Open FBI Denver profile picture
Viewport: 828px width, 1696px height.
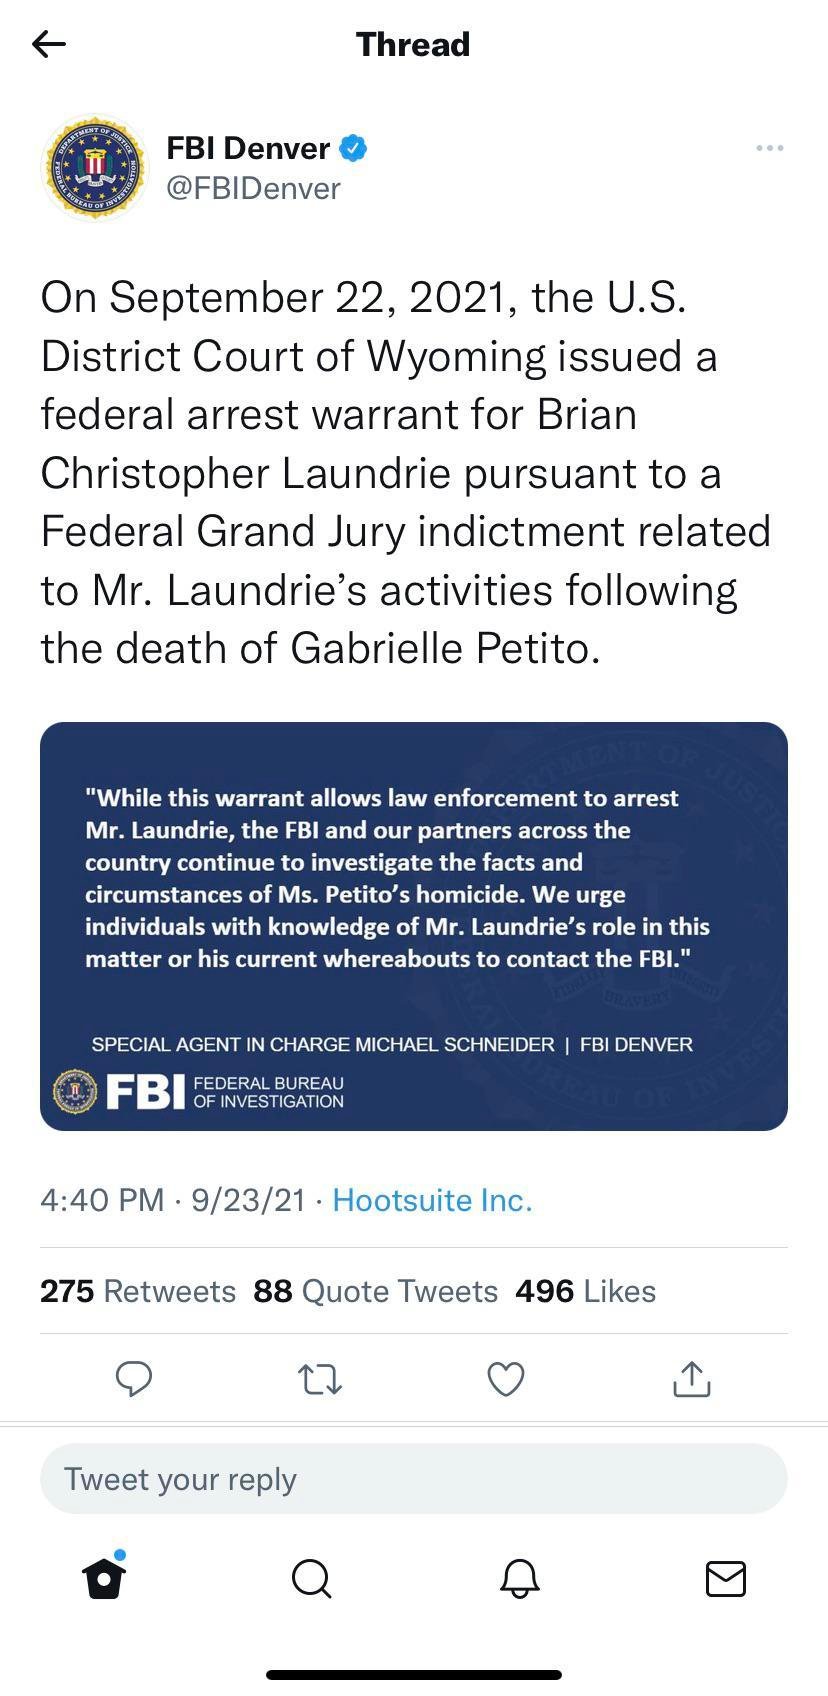(93, 167)
